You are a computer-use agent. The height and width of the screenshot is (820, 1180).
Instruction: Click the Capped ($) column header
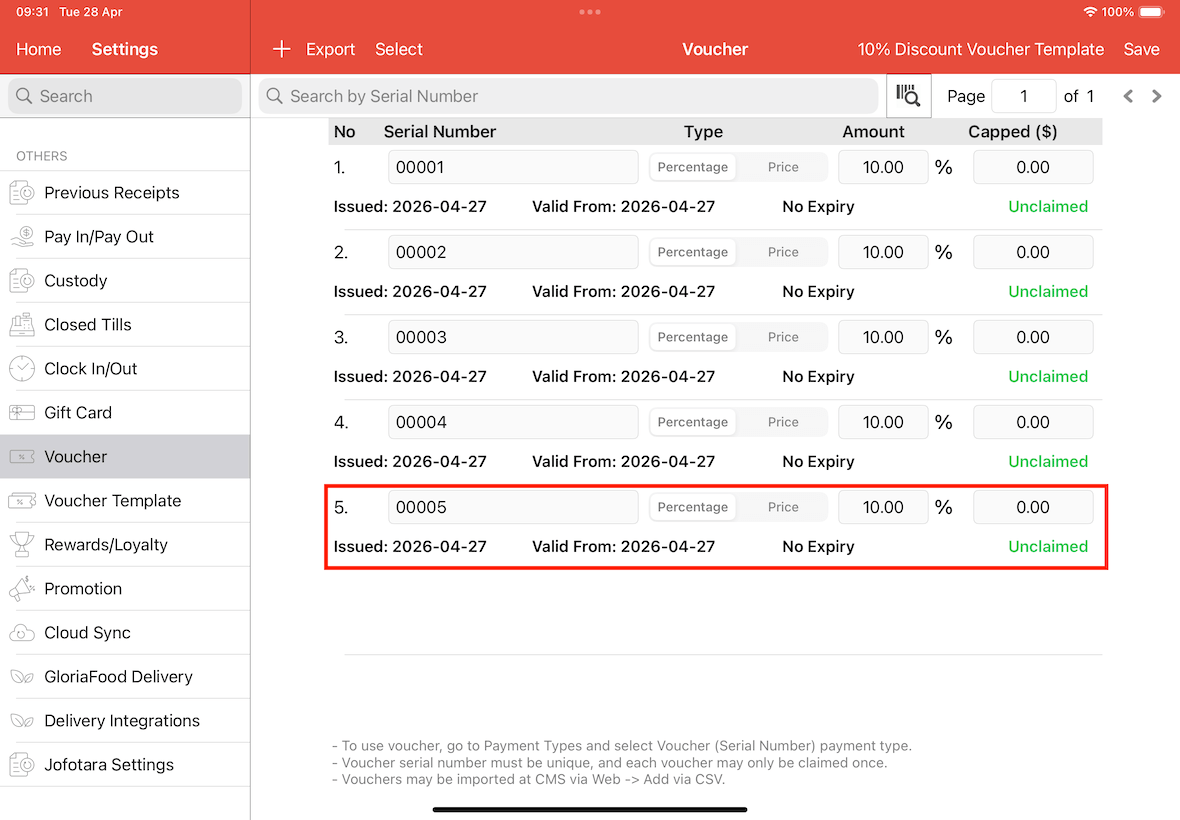tap(1012, 132)
